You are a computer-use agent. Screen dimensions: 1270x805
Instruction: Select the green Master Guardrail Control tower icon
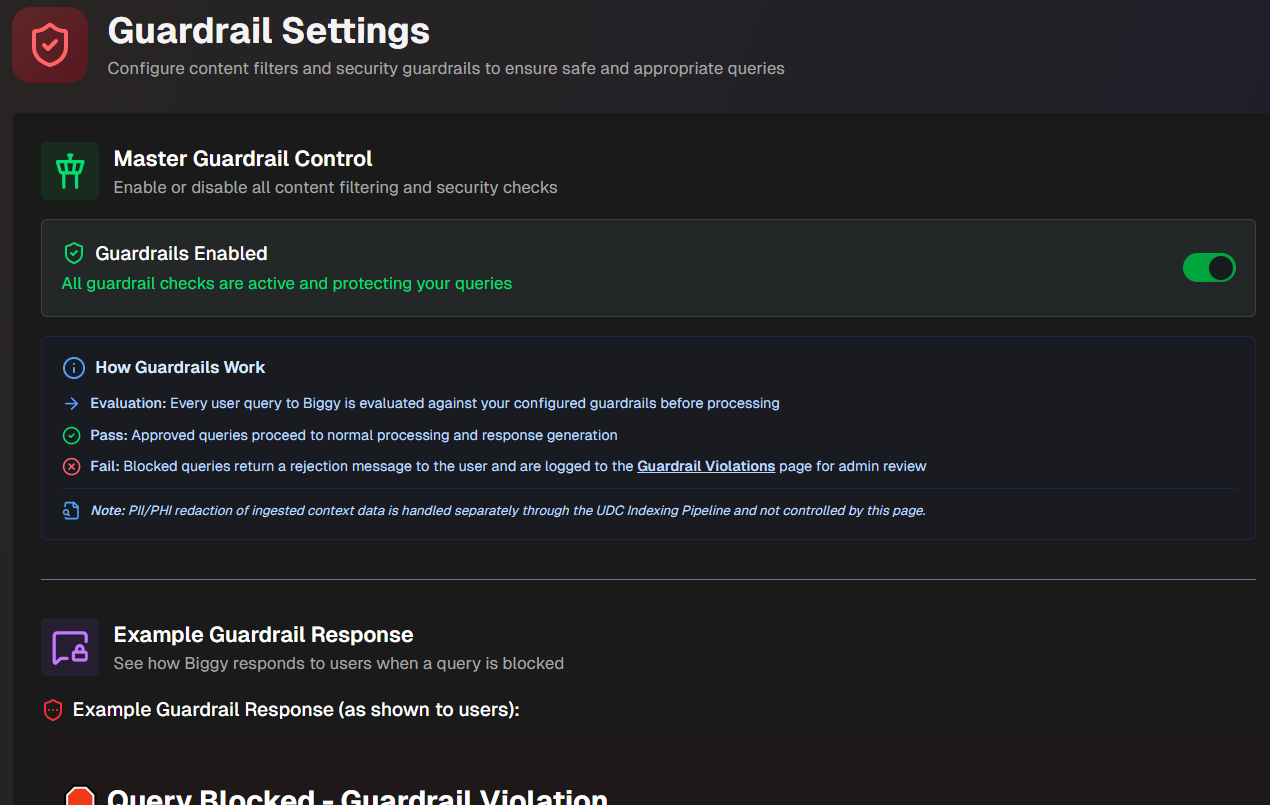69,170
